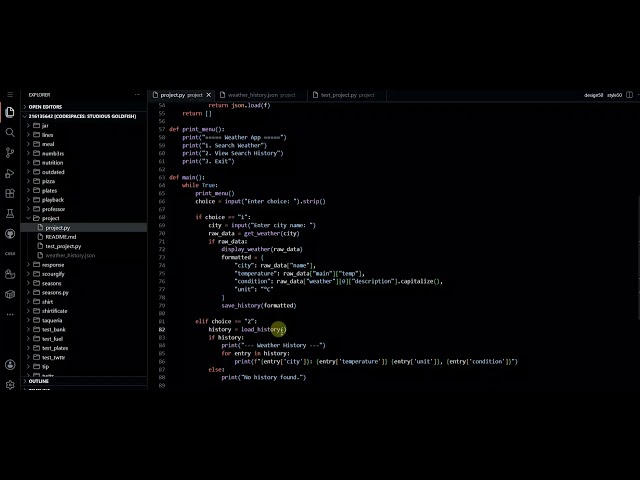
Task: Open the Accounts menu
Action: click(x=10, y=364)
